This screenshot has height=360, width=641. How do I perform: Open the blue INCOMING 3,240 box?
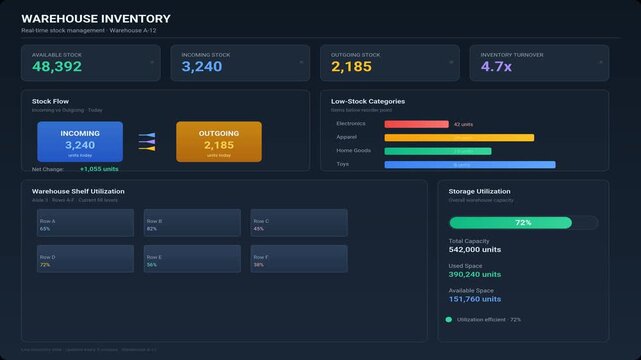tap(80, 142)
